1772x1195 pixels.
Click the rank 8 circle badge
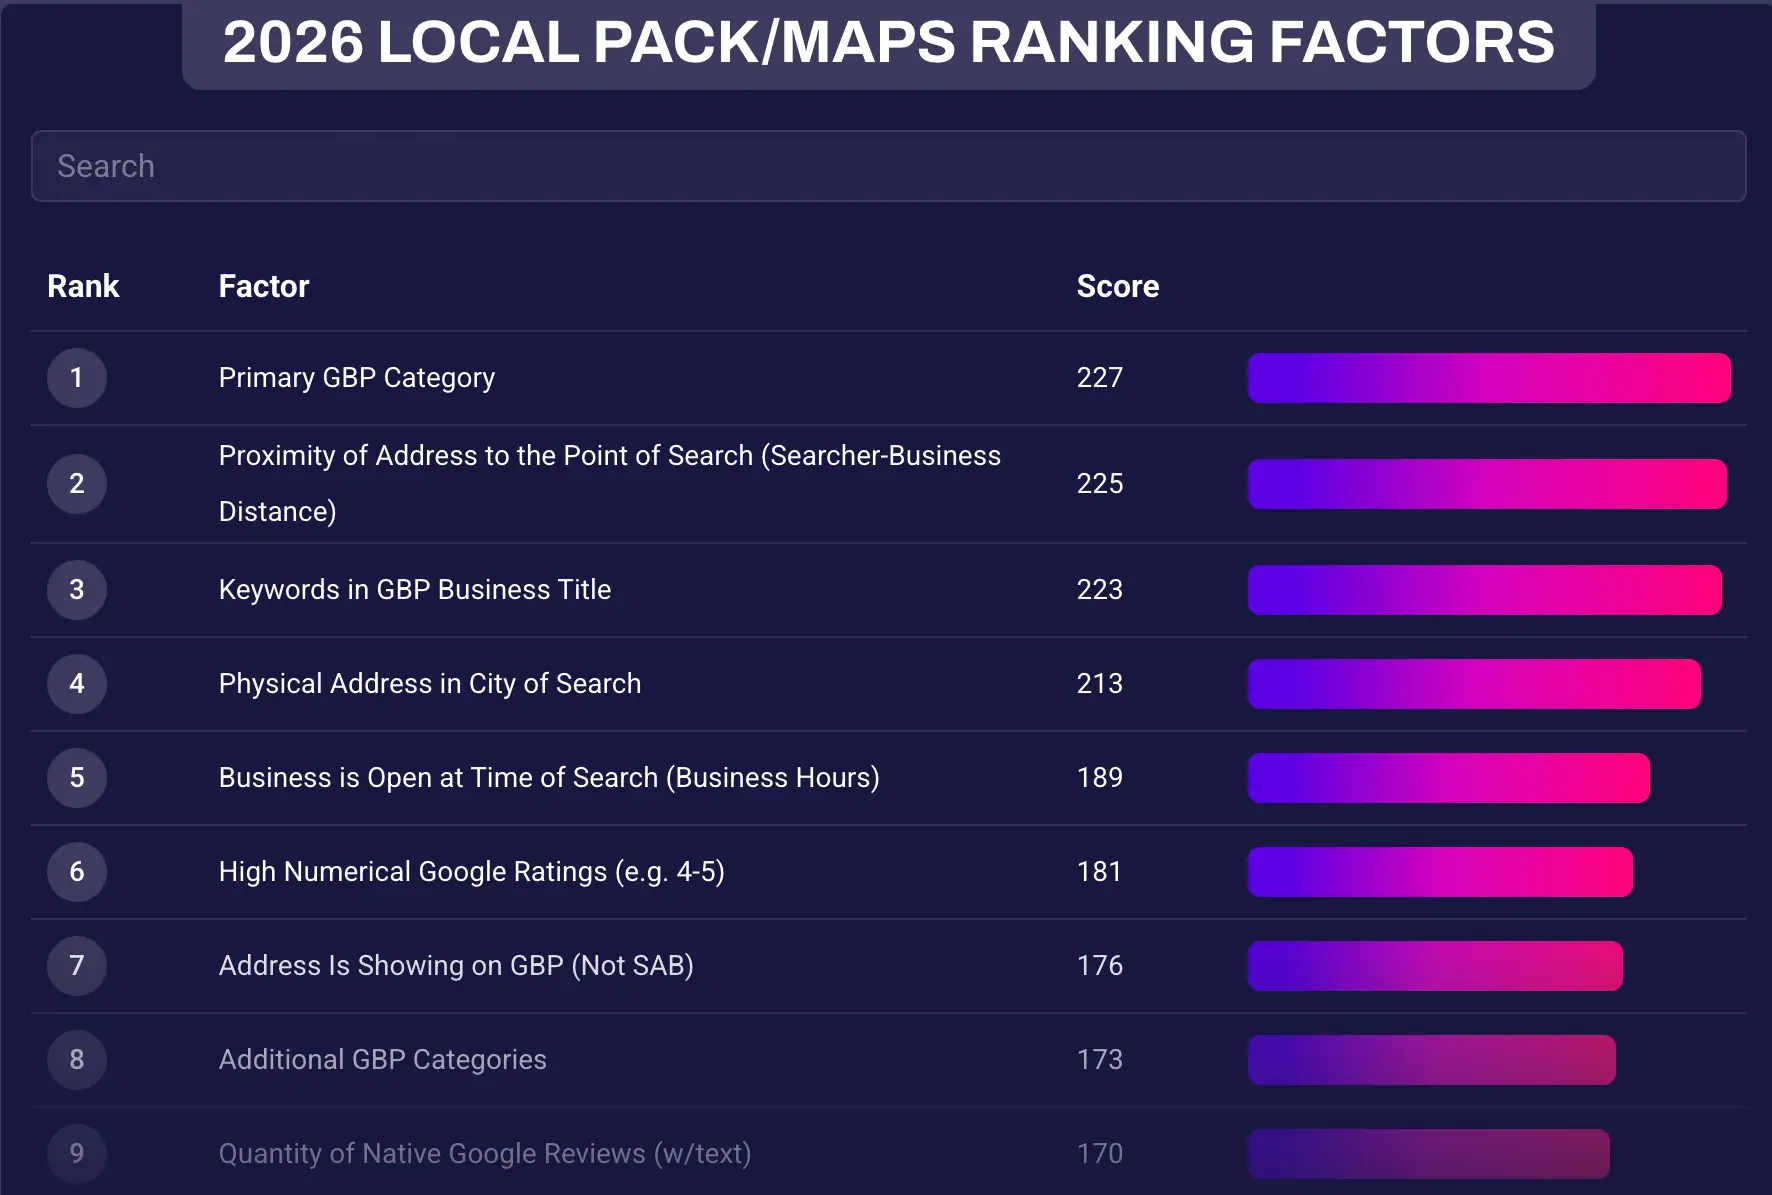click(77, 1060)
